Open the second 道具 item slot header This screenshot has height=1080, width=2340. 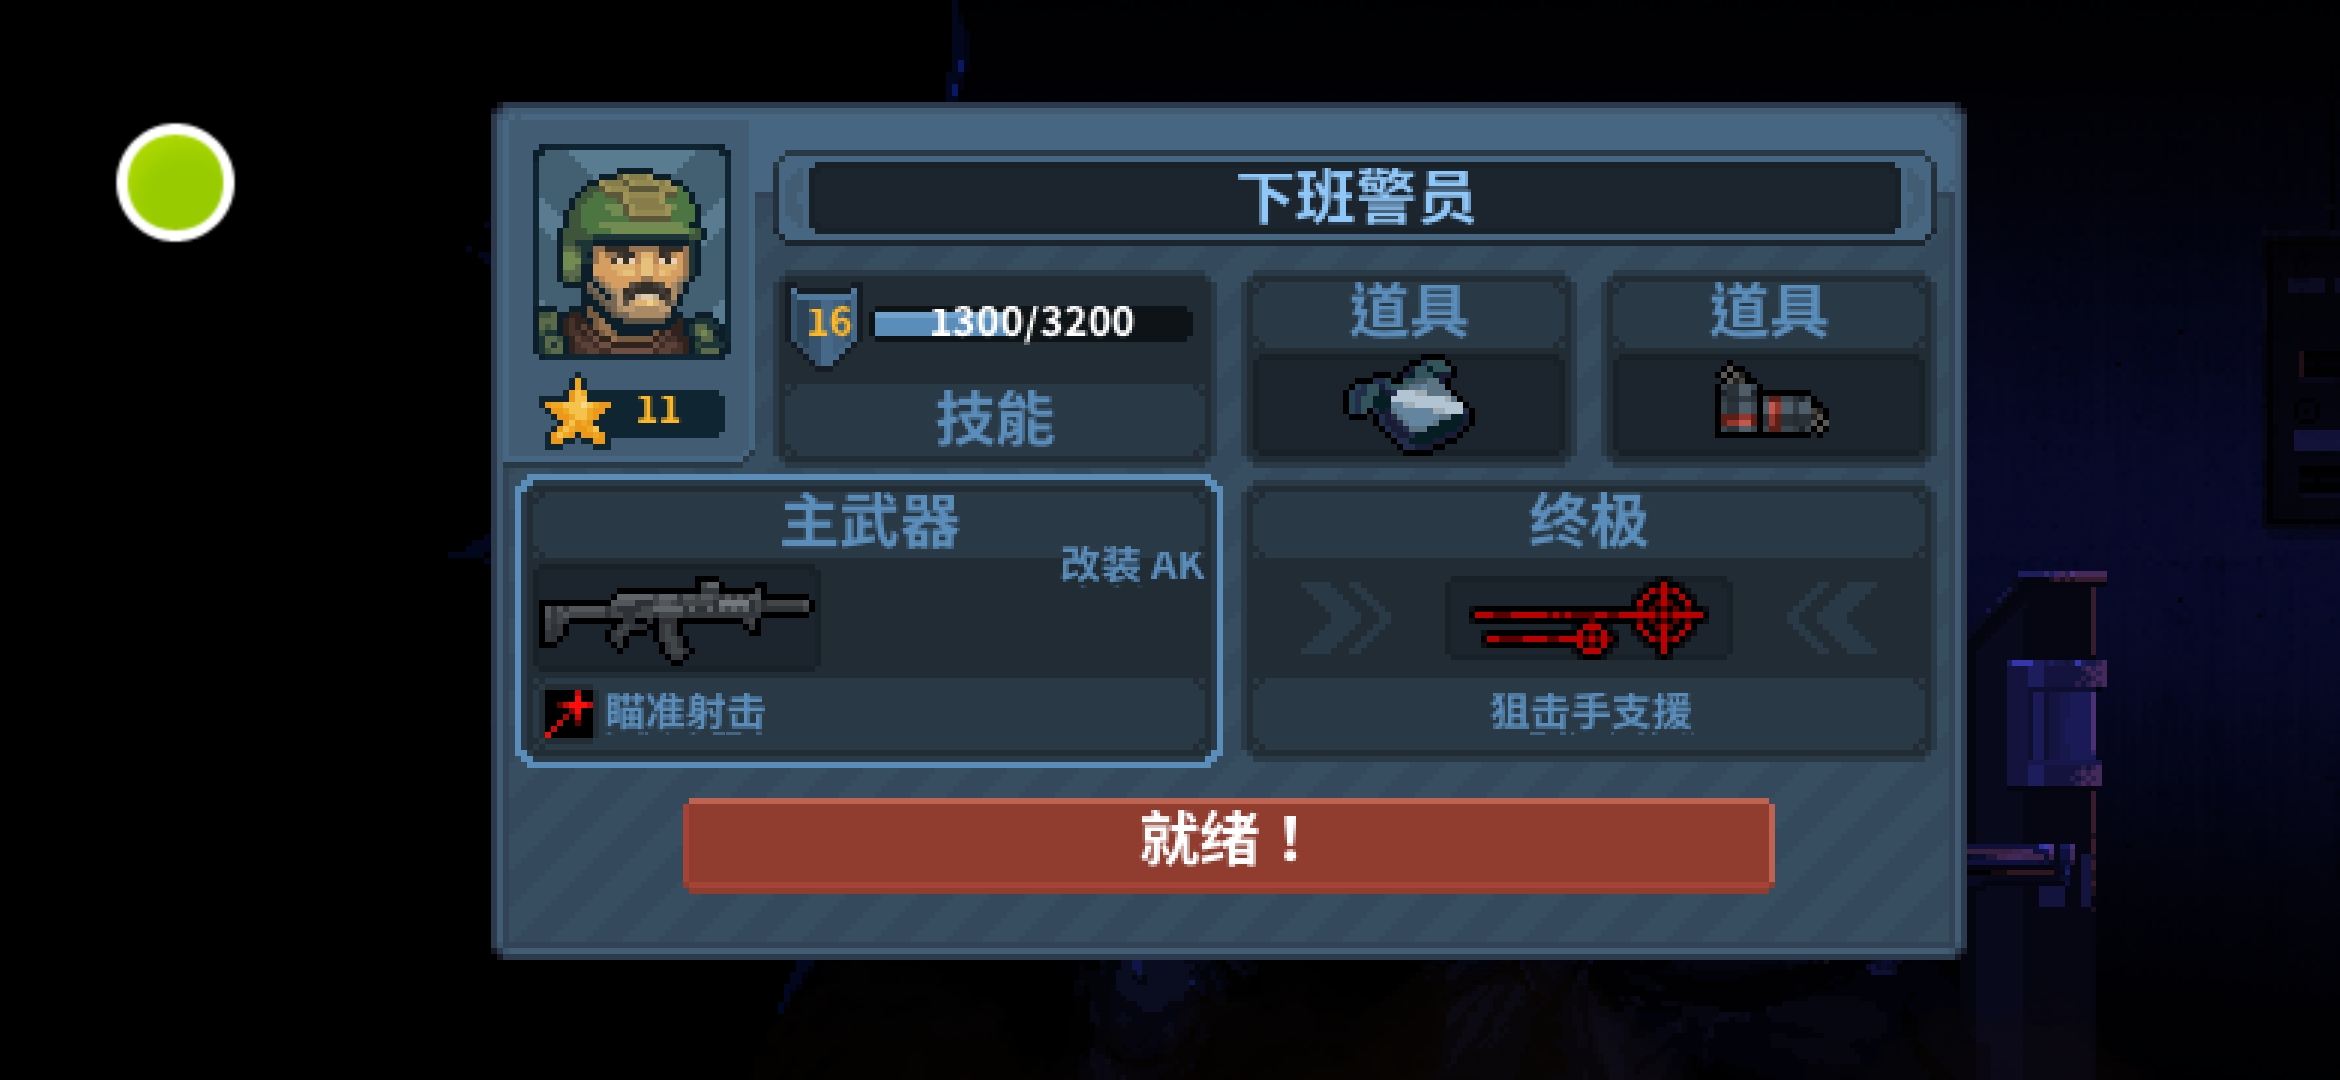click(x=1769, y=311)
